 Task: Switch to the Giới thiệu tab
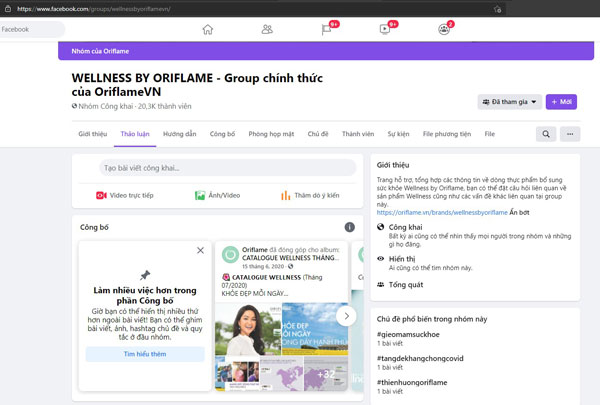(93, 134)
